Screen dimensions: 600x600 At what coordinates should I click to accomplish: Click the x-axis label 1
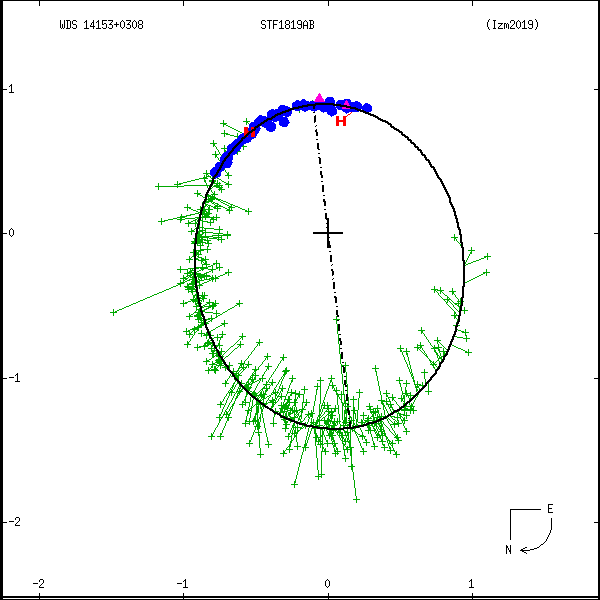(x=471, y=583)
